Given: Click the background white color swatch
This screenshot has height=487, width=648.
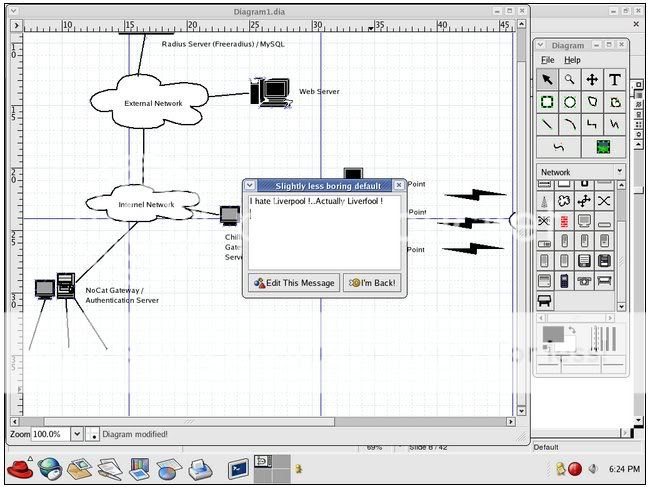Looking at the screenshot, I should click(569, 343).
